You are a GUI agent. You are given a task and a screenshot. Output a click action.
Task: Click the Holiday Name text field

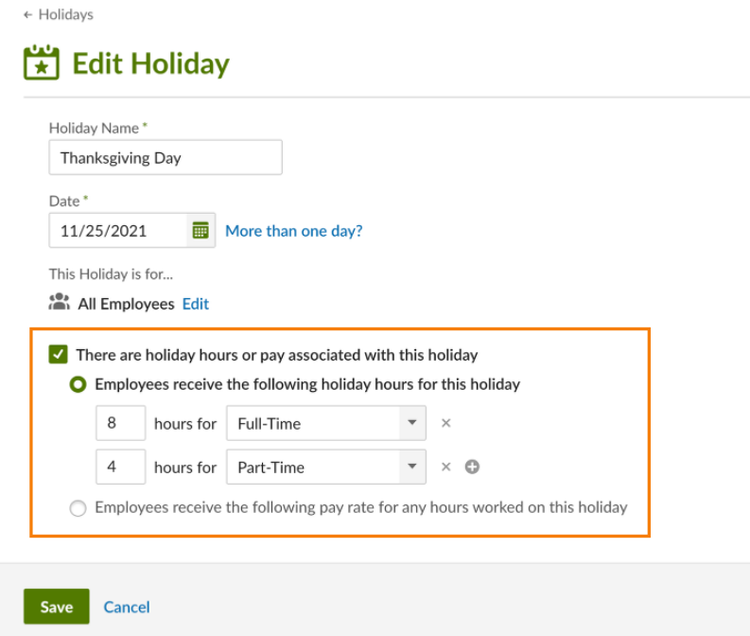pos(165,158)
